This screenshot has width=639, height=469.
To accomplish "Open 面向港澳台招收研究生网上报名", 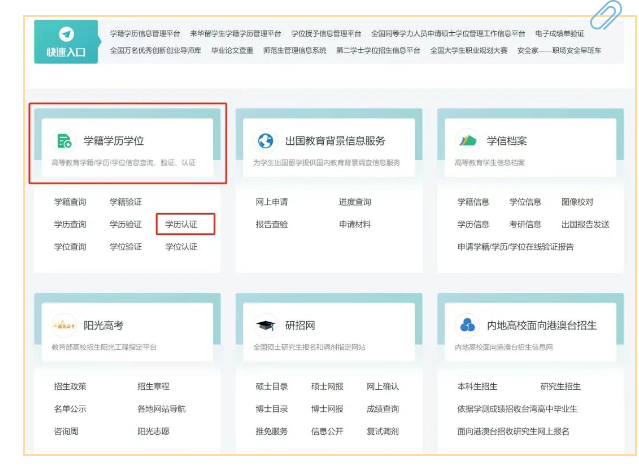I will (512, 431).
